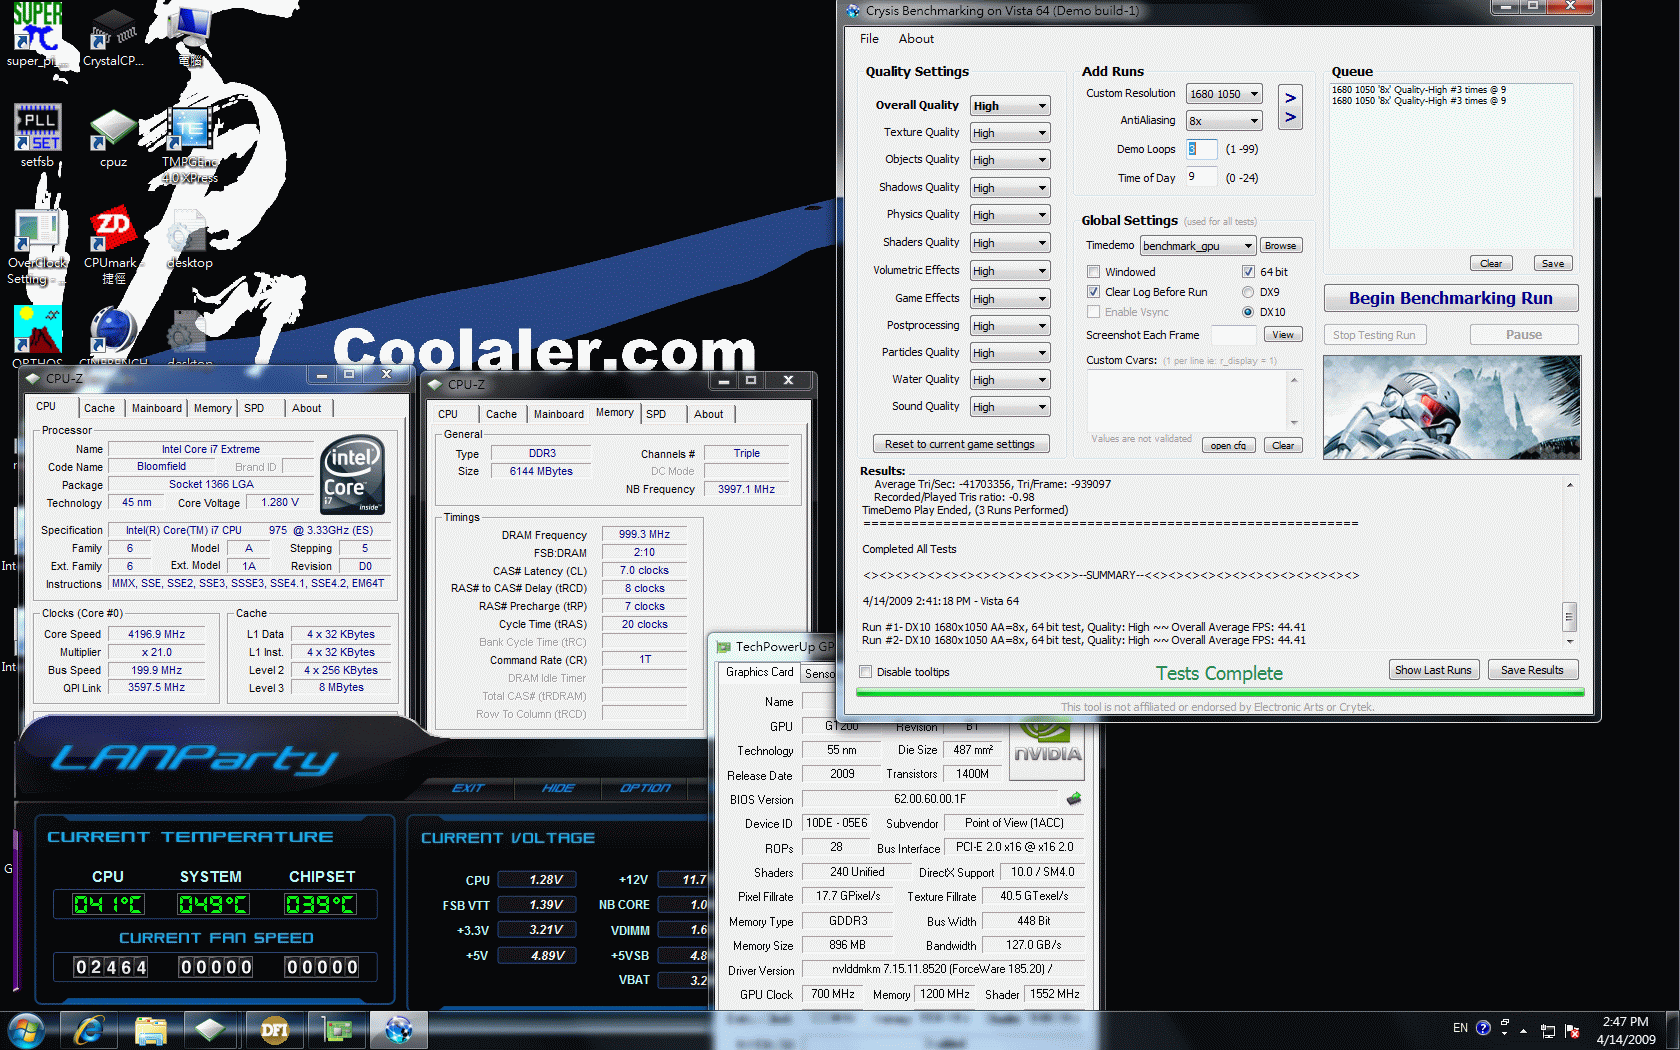
Task: Click the Time of Day input field
Action: point(1201,177)
